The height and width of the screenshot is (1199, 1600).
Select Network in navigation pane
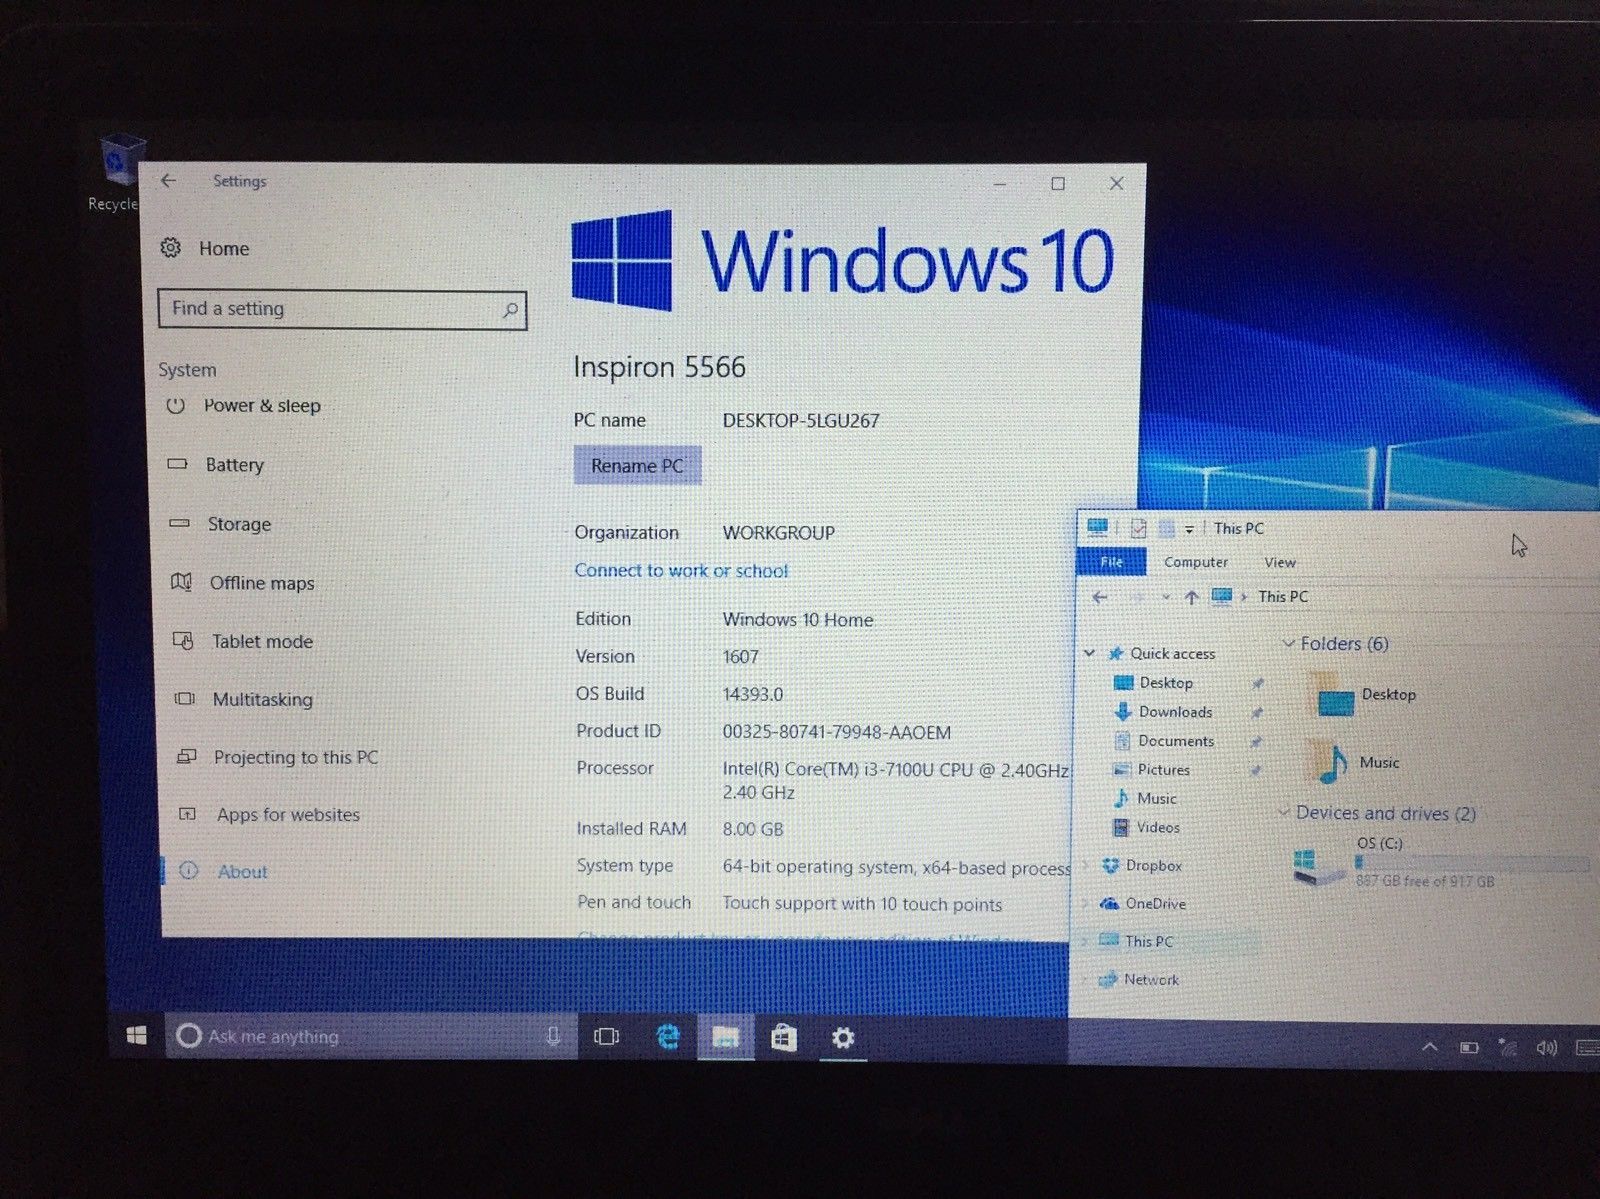pyautogui.click(x=1139, y=980)
